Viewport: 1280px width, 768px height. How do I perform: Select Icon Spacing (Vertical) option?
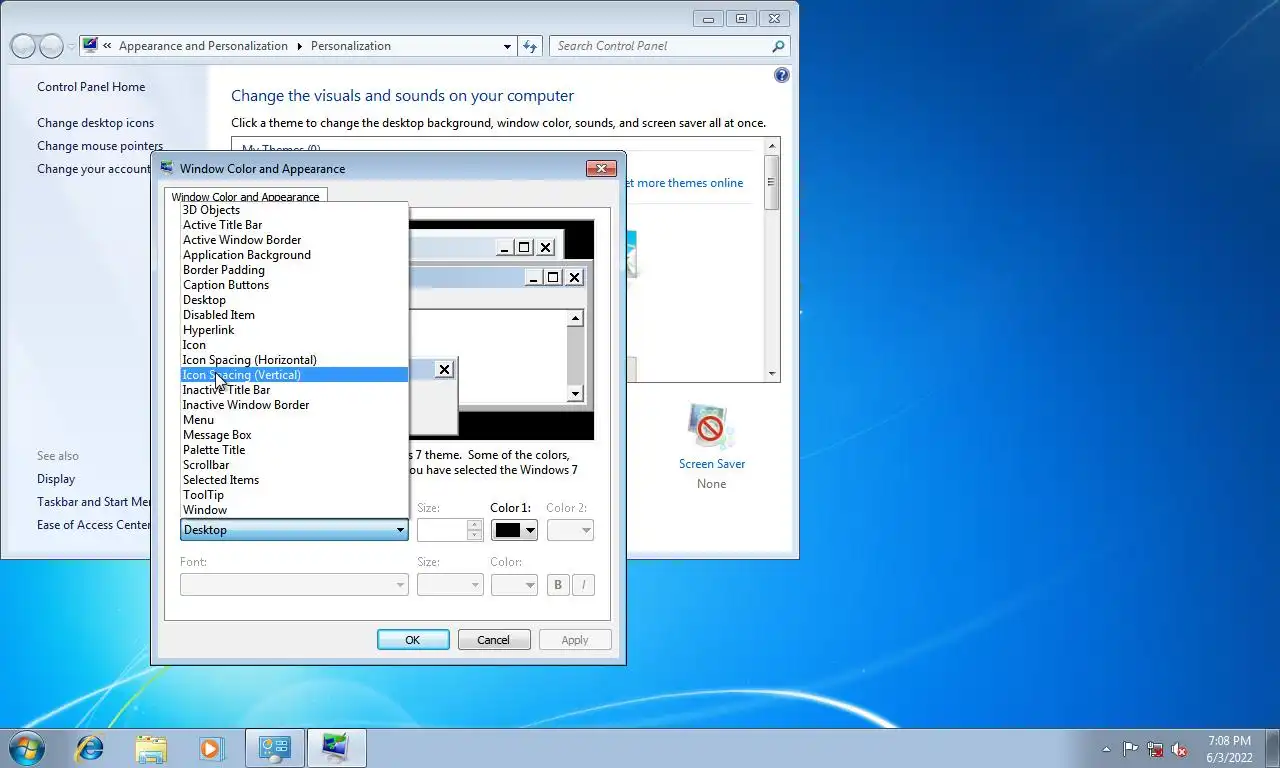coord(294,375)
